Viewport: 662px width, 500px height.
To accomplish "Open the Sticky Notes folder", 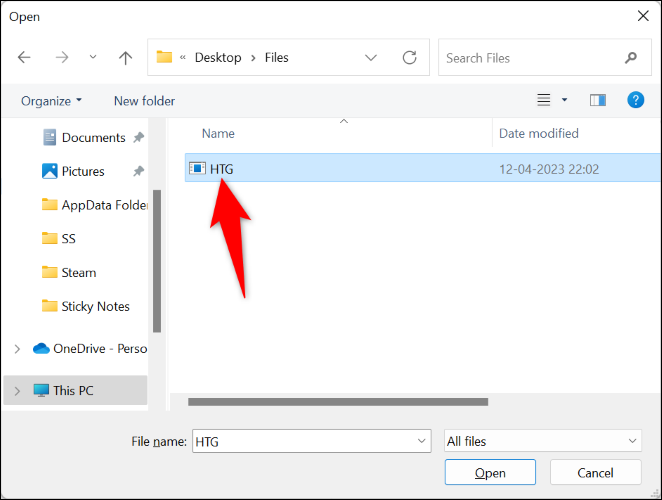I will coord(95,307).
